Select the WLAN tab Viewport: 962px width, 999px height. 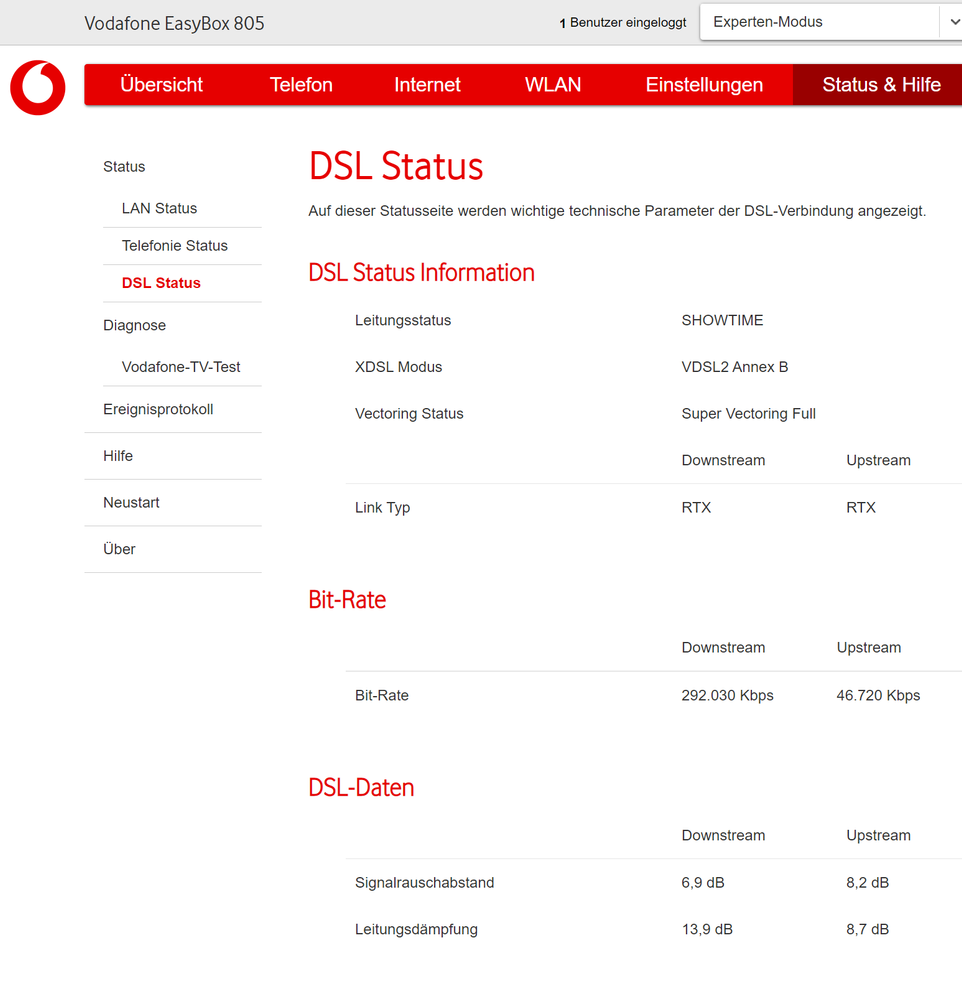point(552,85)
